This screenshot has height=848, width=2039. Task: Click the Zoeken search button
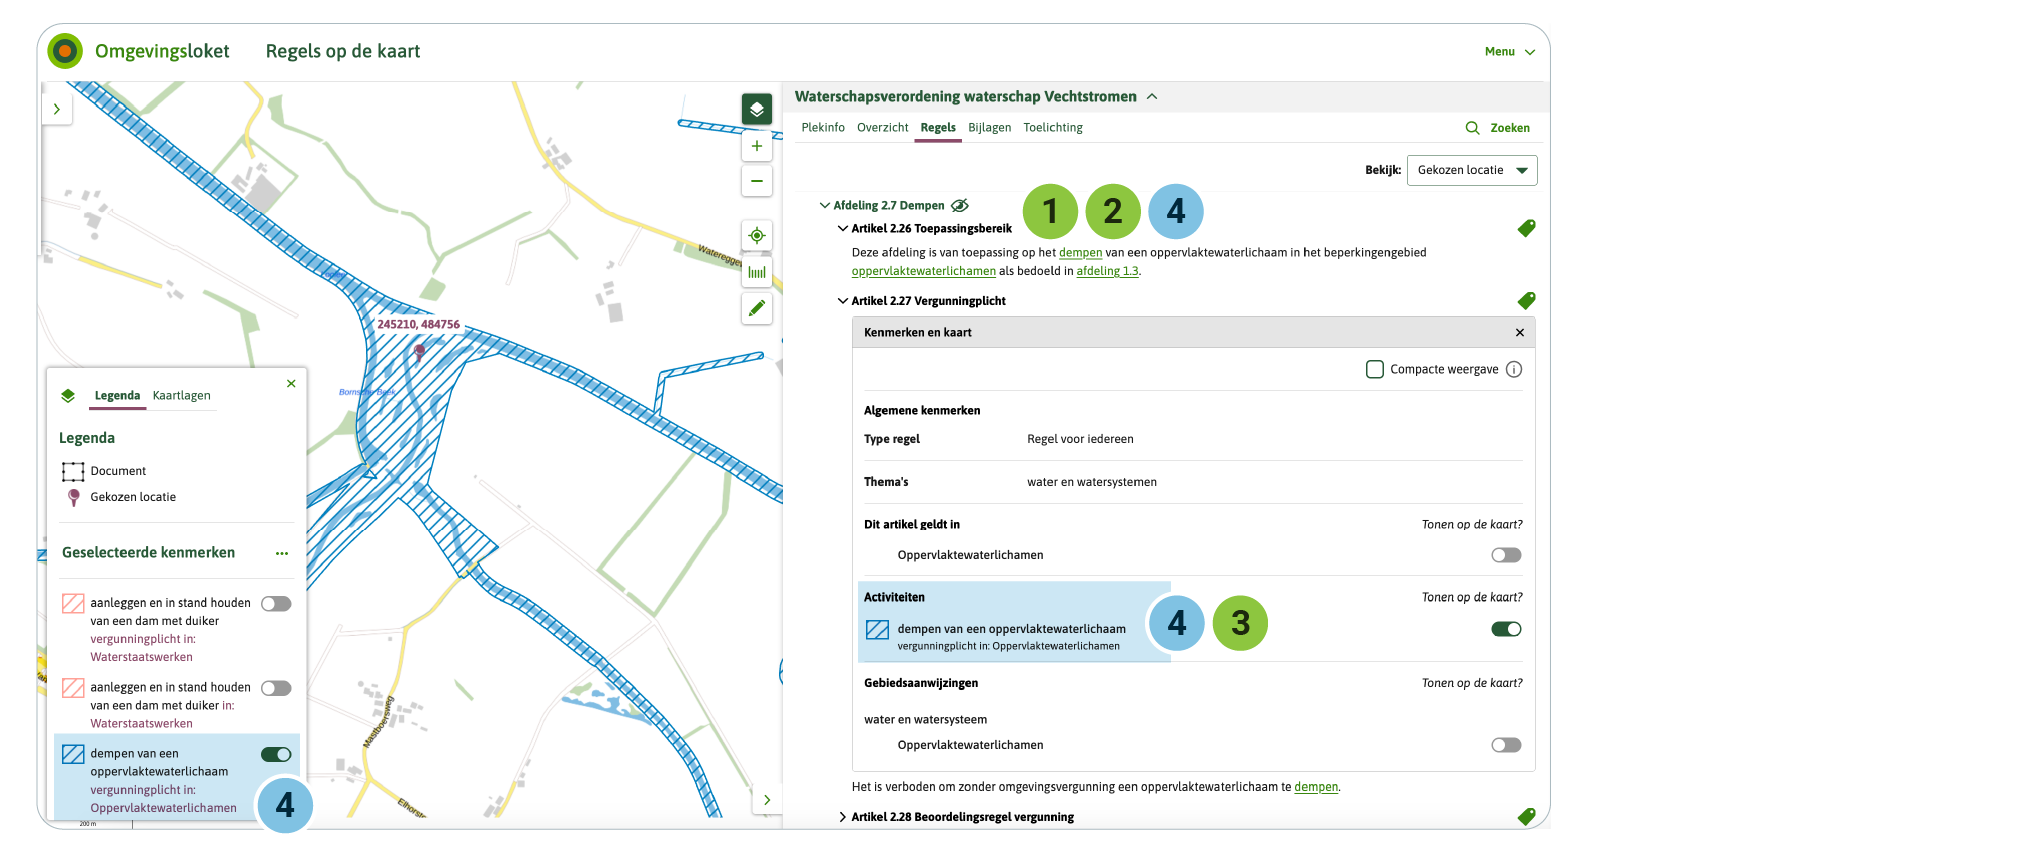[1498, 128]
